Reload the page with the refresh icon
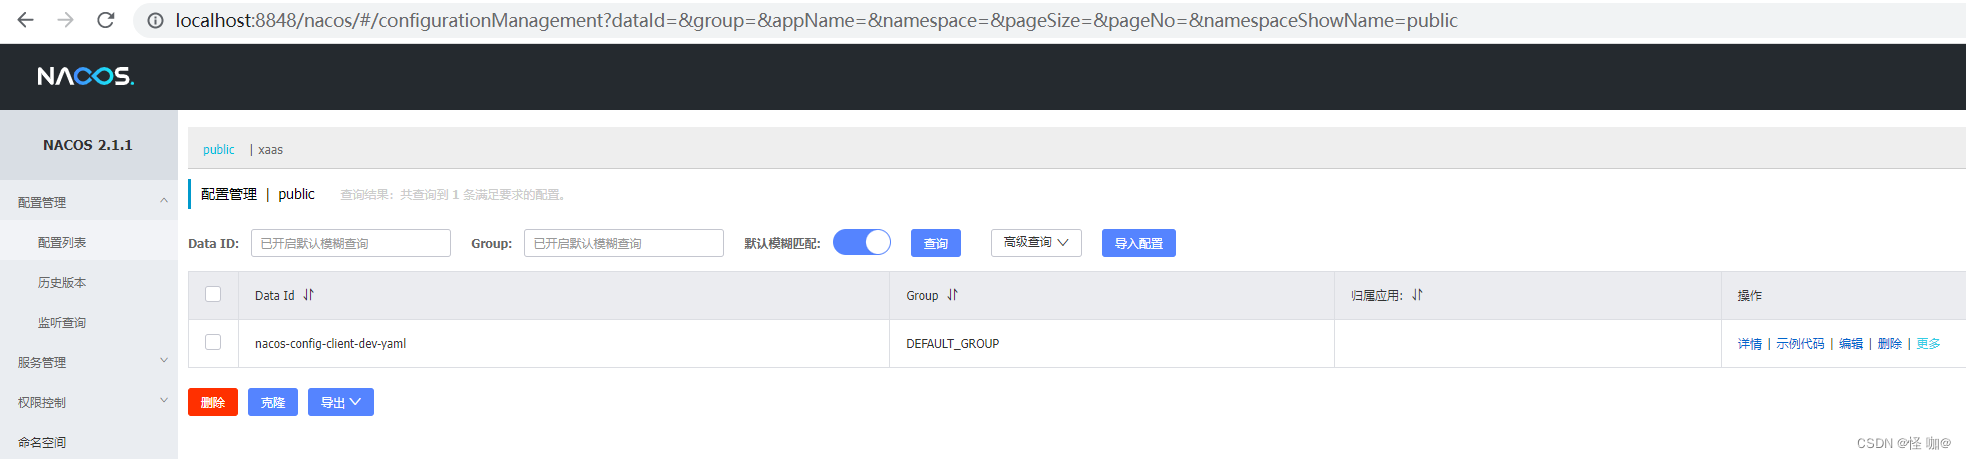1966x459 pixels. [x=105, y=20]
